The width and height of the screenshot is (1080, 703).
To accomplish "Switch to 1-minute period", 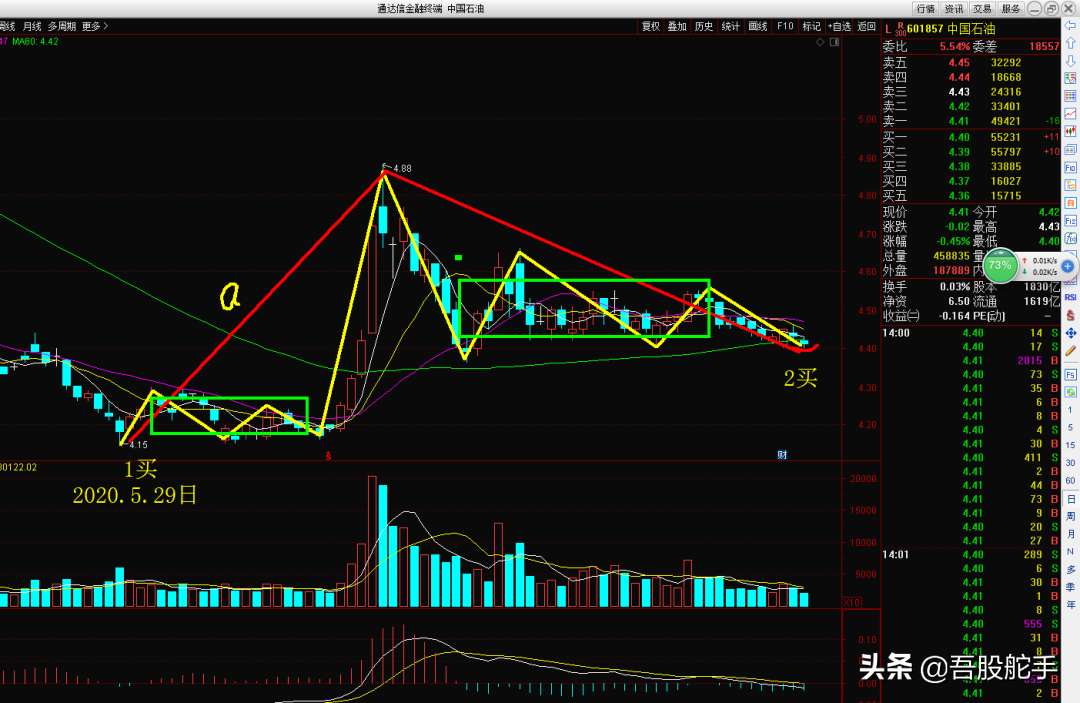I will coord(1070,410).
